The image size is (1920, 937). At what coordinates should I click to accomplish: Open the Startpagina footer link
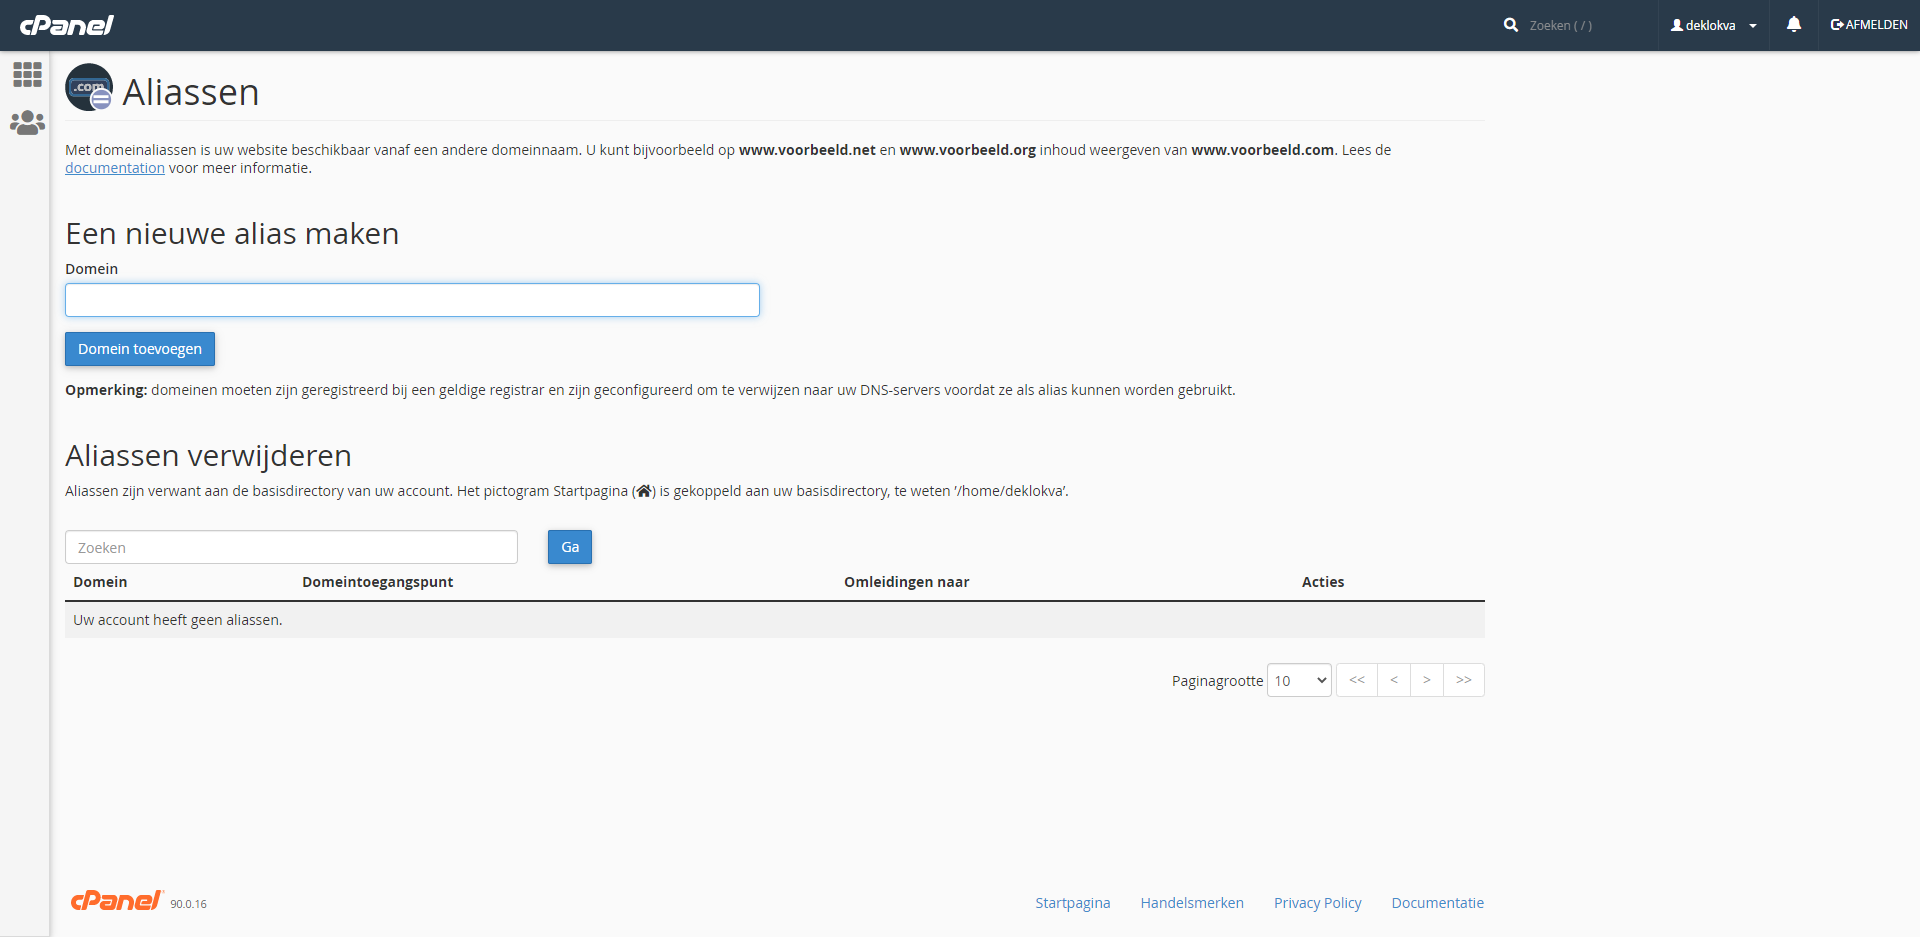coord(1072,903)
